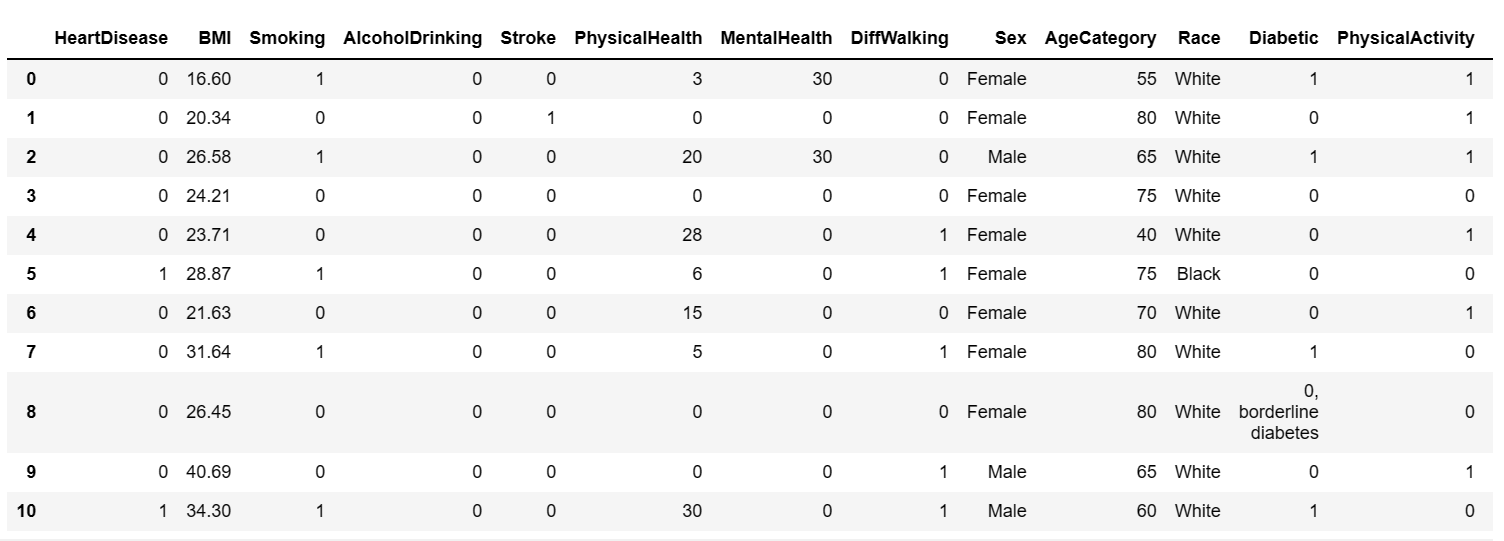Click the 'Black' race cell

[1198, 274]
